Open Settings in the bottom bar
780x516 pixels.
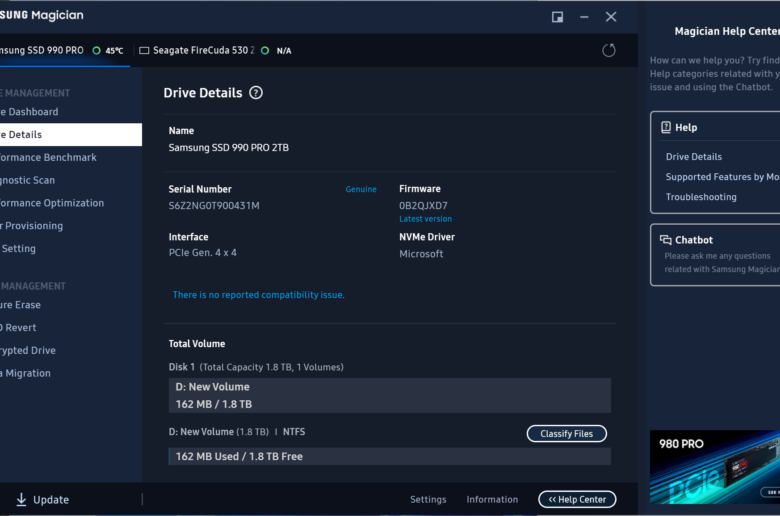click(428, 499)
